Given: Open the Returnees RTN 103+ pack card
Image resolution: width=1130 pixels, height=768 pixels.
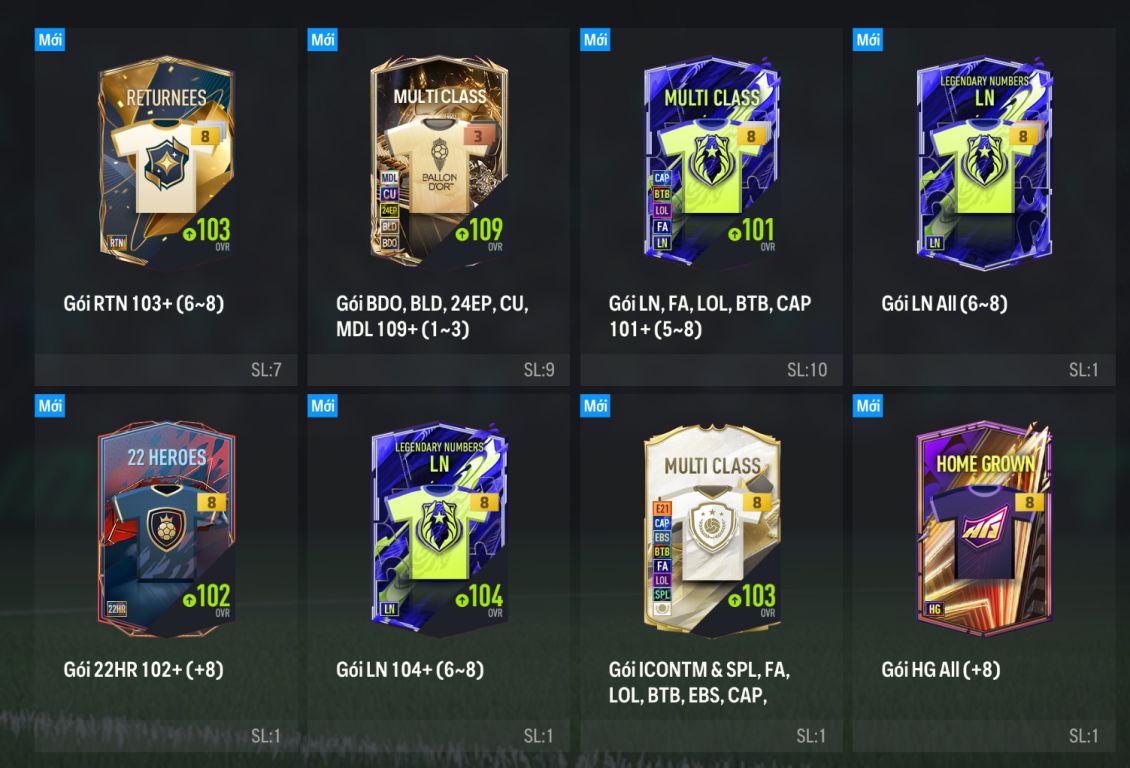Looking at the screenshot, I should pyautogui.click(x=166, y=162).
